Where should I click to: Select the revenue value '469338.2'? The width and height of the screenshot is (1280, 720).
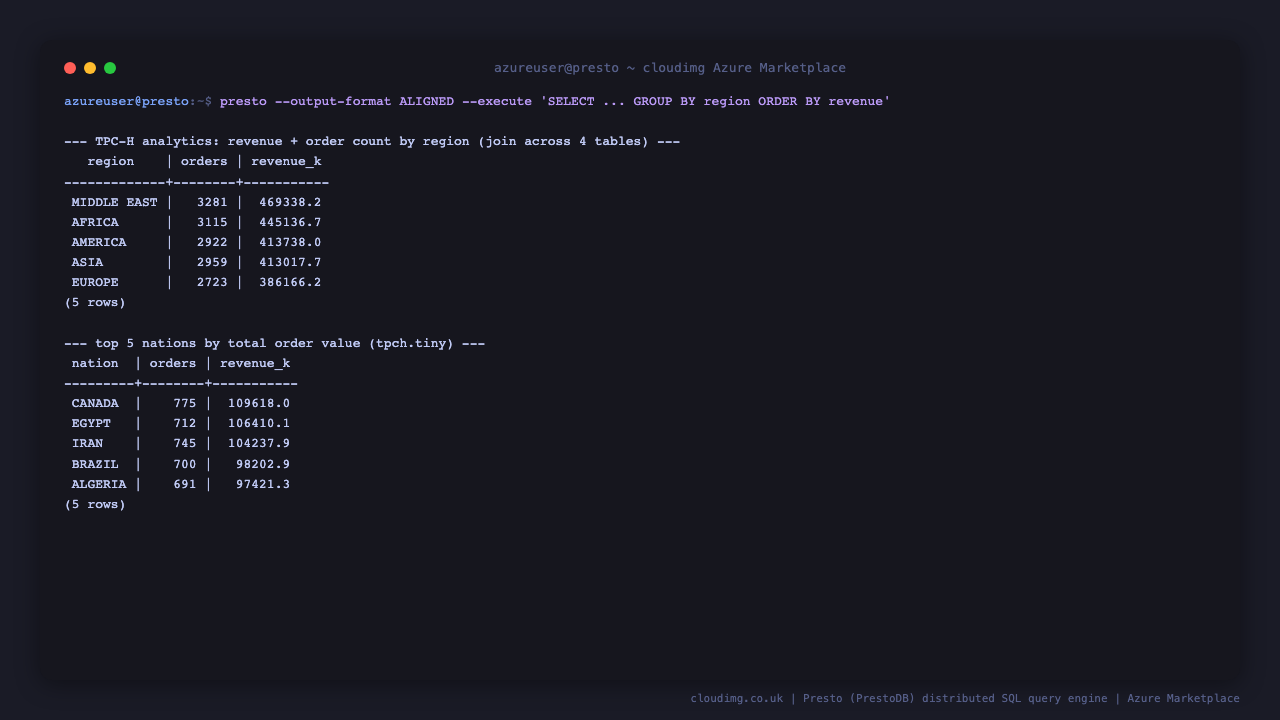[x=290, y=202]
